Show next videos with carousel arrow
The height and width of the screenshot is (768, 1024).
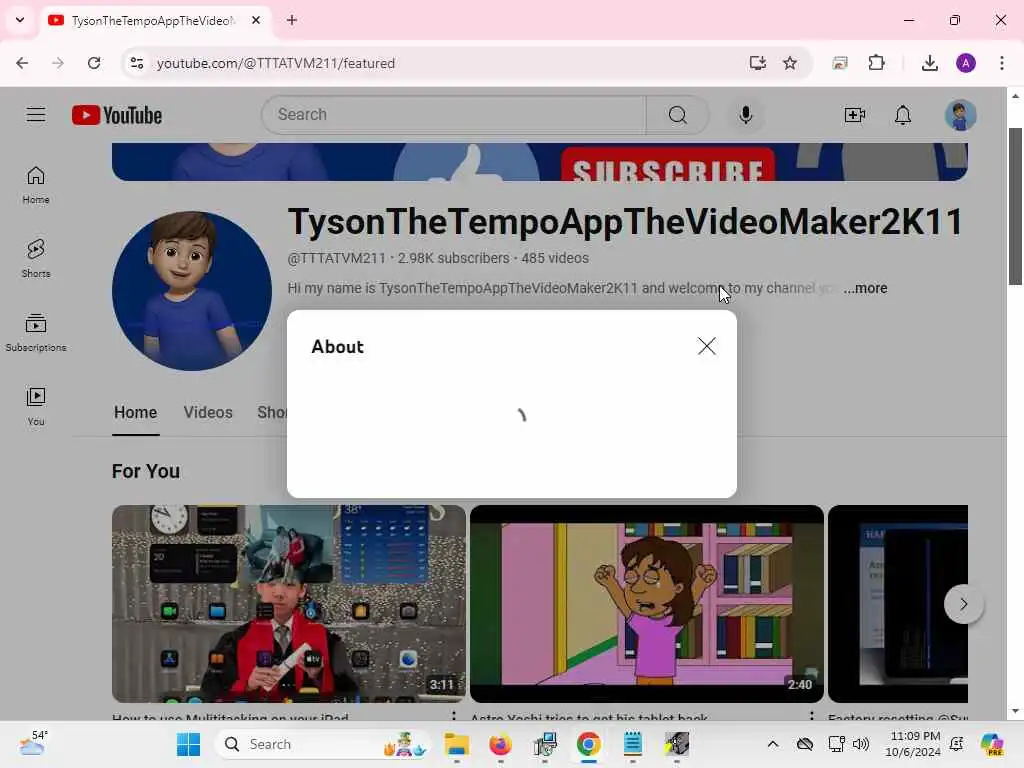(963, 604)
